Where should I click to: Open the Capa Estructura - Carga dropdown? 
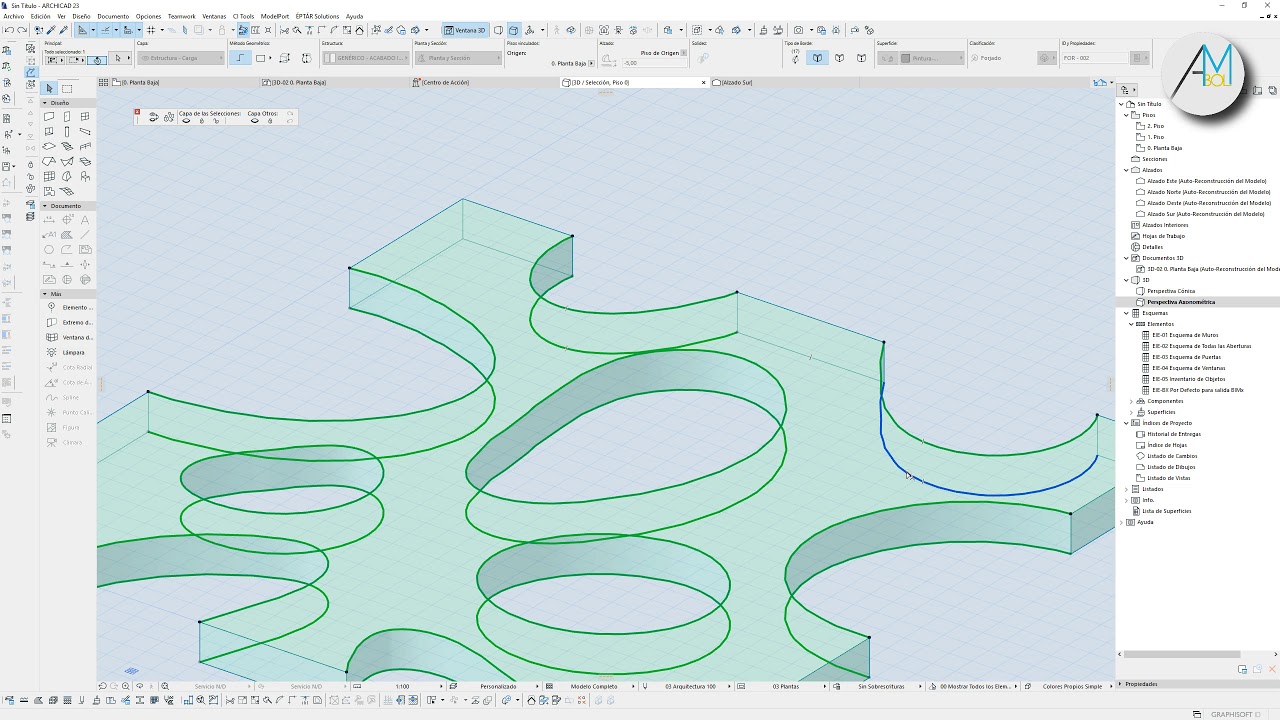pos(181,58)
